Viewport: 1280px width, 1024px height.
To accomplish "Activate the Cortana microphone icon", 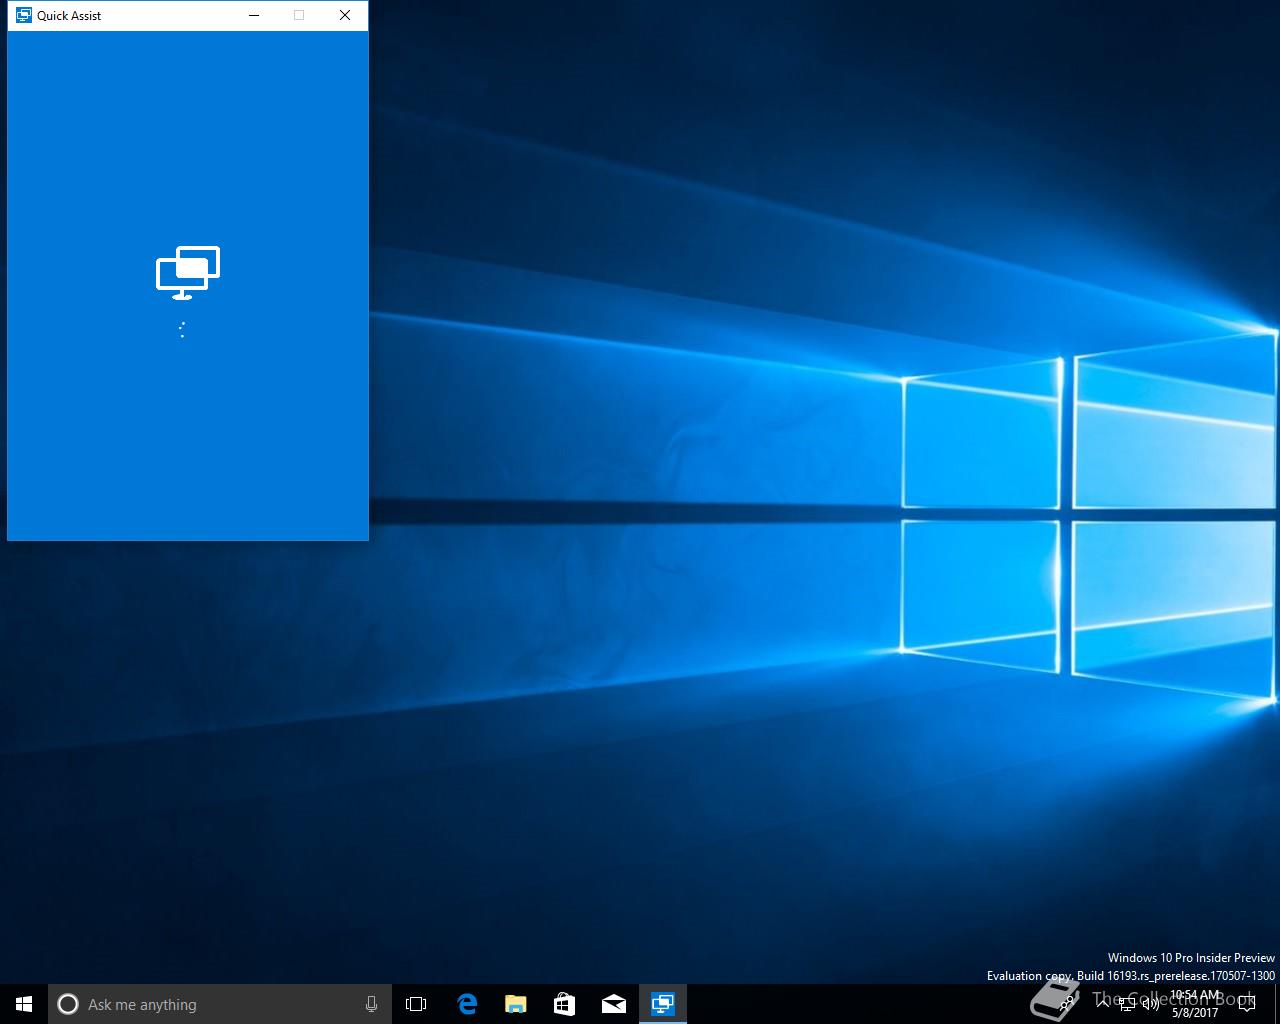I will point(371,1004).
